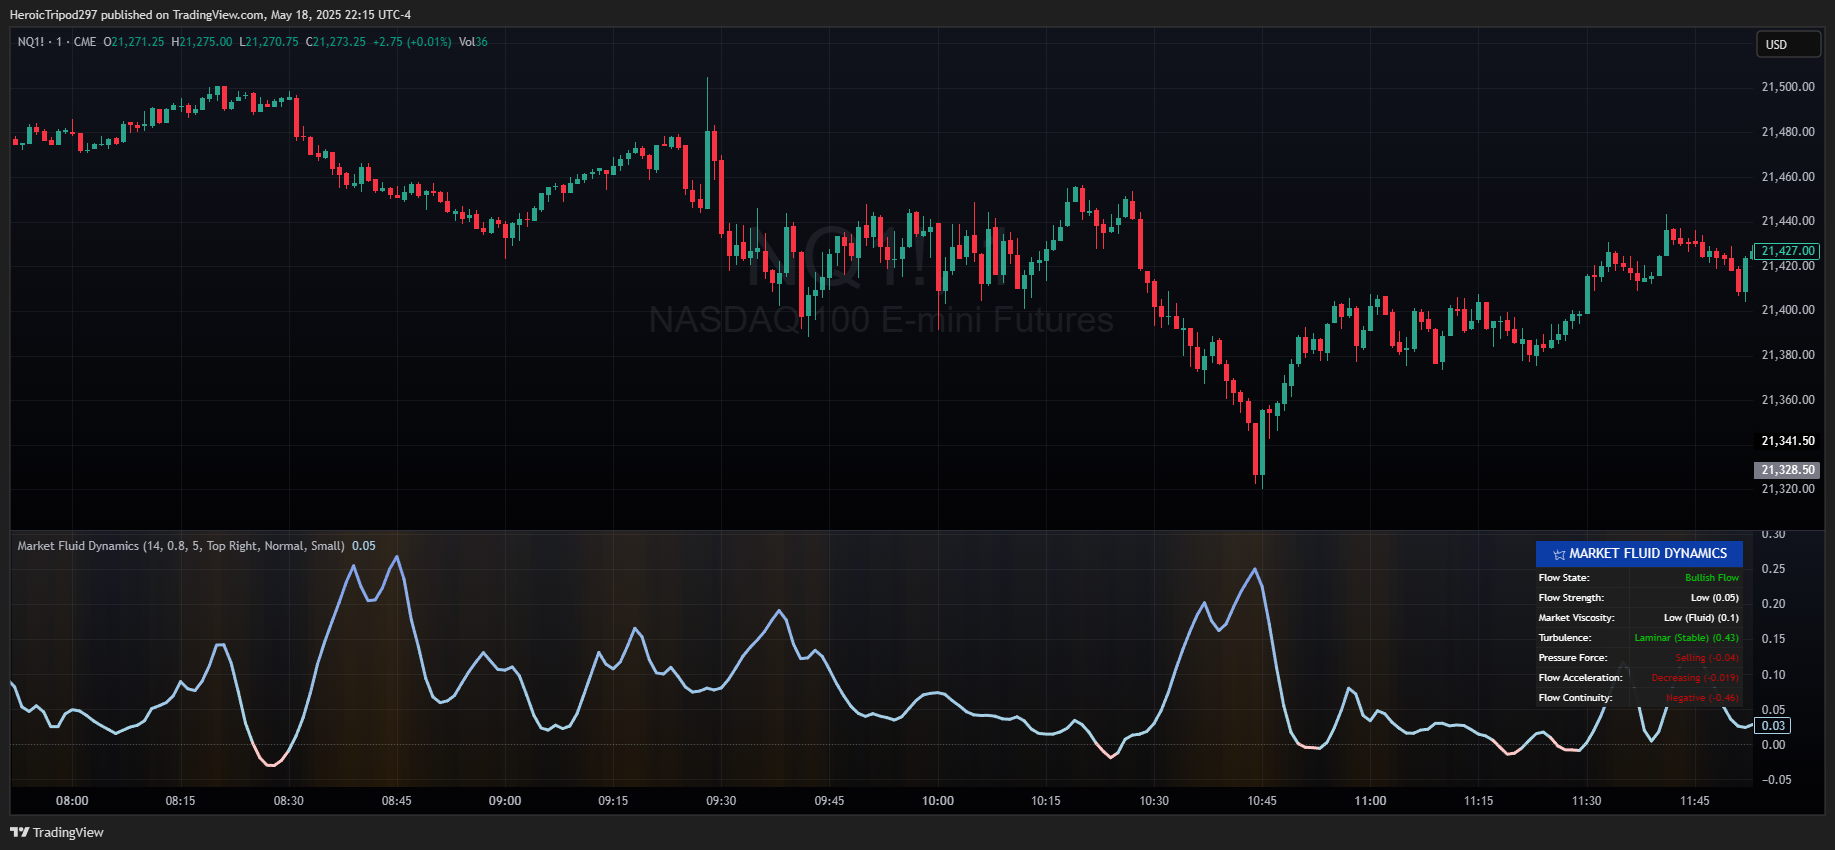
Task: Click the 21,500.00 price axis label
Action: click(x=1788, y=87)
